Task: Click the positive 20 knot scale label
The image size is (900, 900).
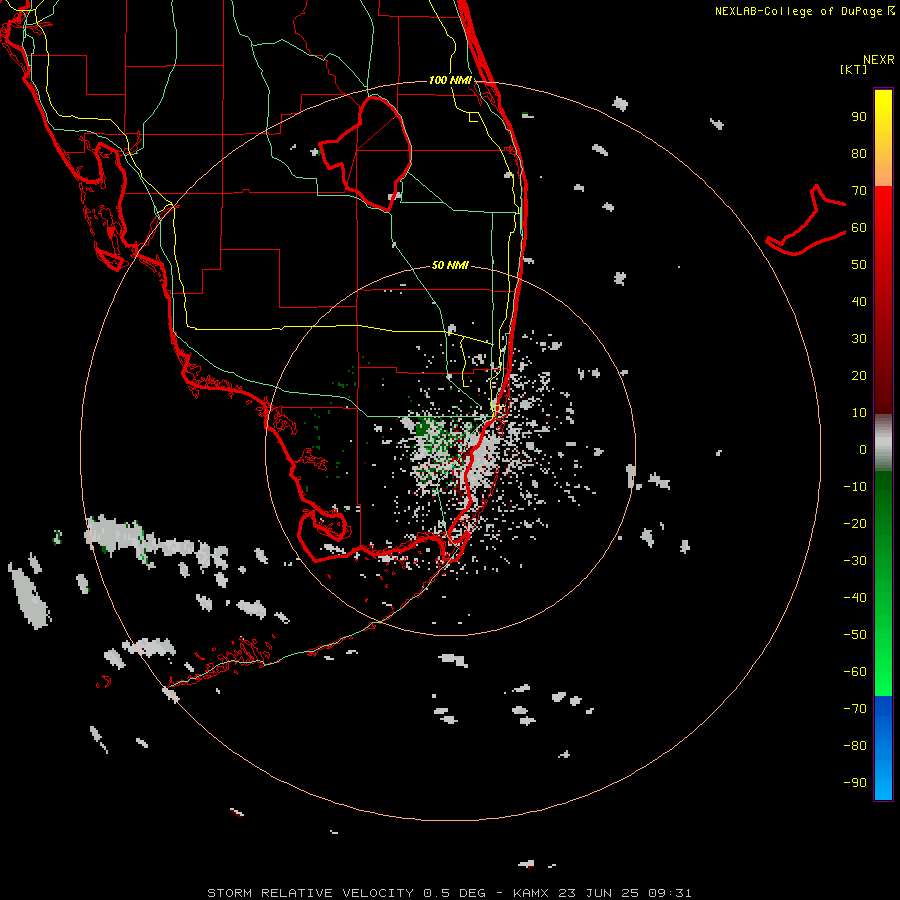Action: click(x=859, y=376)
